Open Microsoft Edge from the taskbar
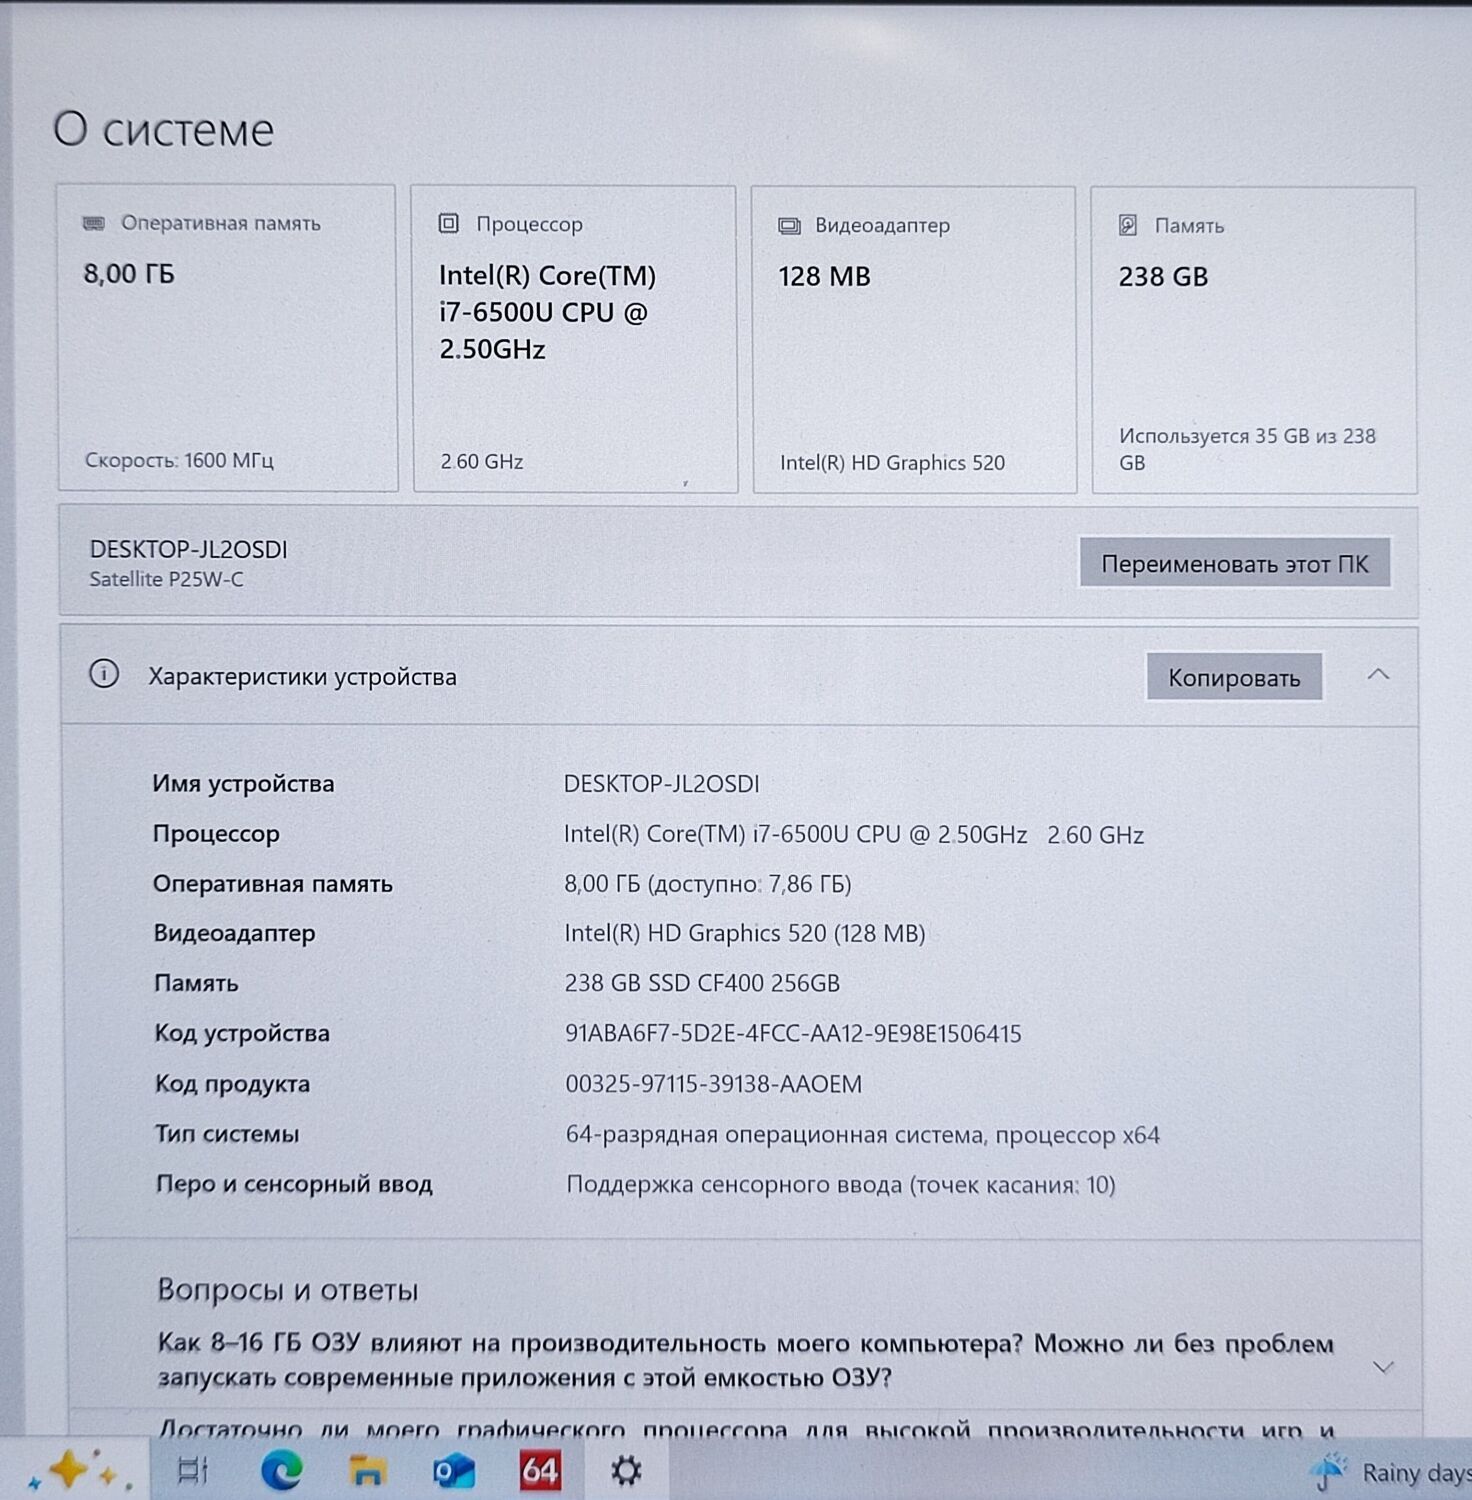The width and height of the screenshot is (1472, 1500). 282,1470
